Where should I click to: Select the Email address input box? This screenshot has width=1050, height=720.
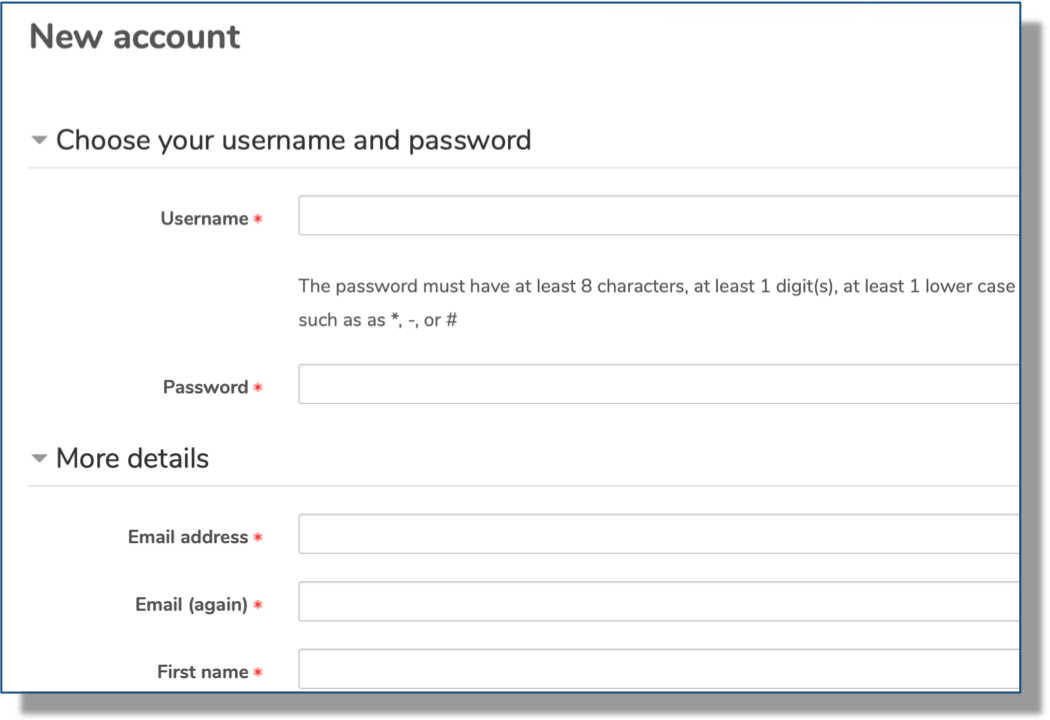tap(659, 534)
